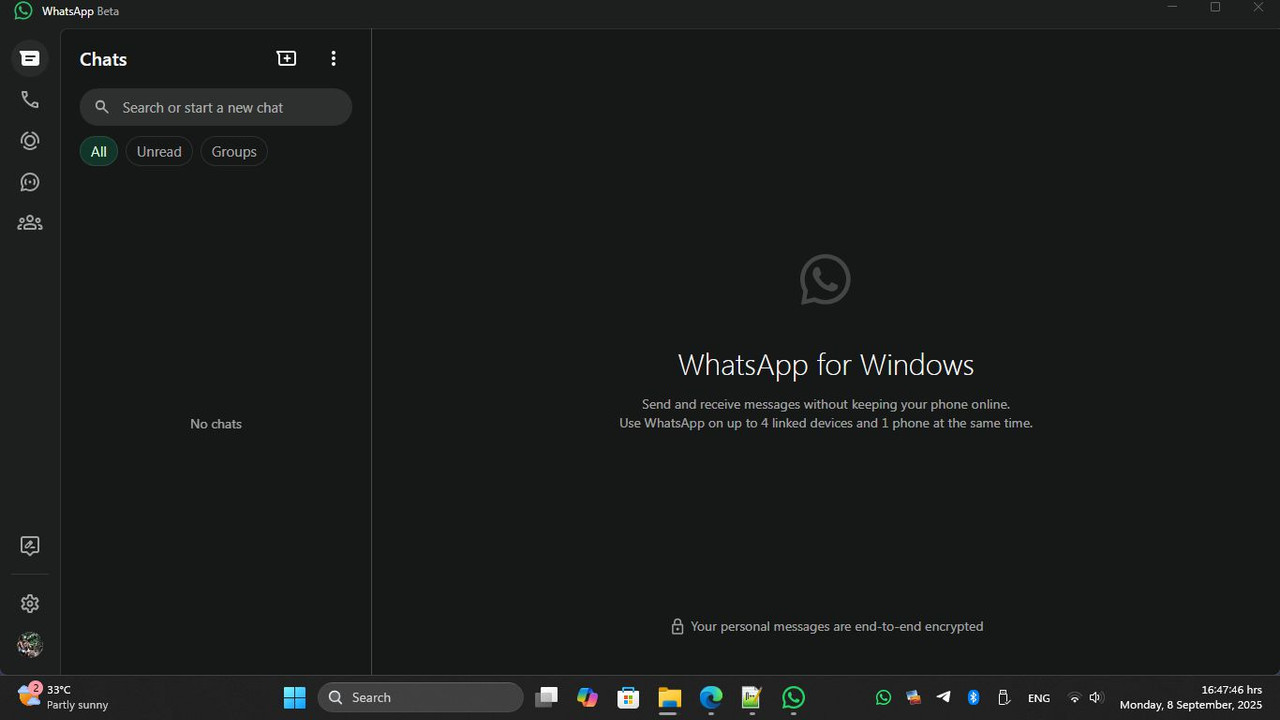Click the 'WhatsApp for Windows' heading

[826, 364]
